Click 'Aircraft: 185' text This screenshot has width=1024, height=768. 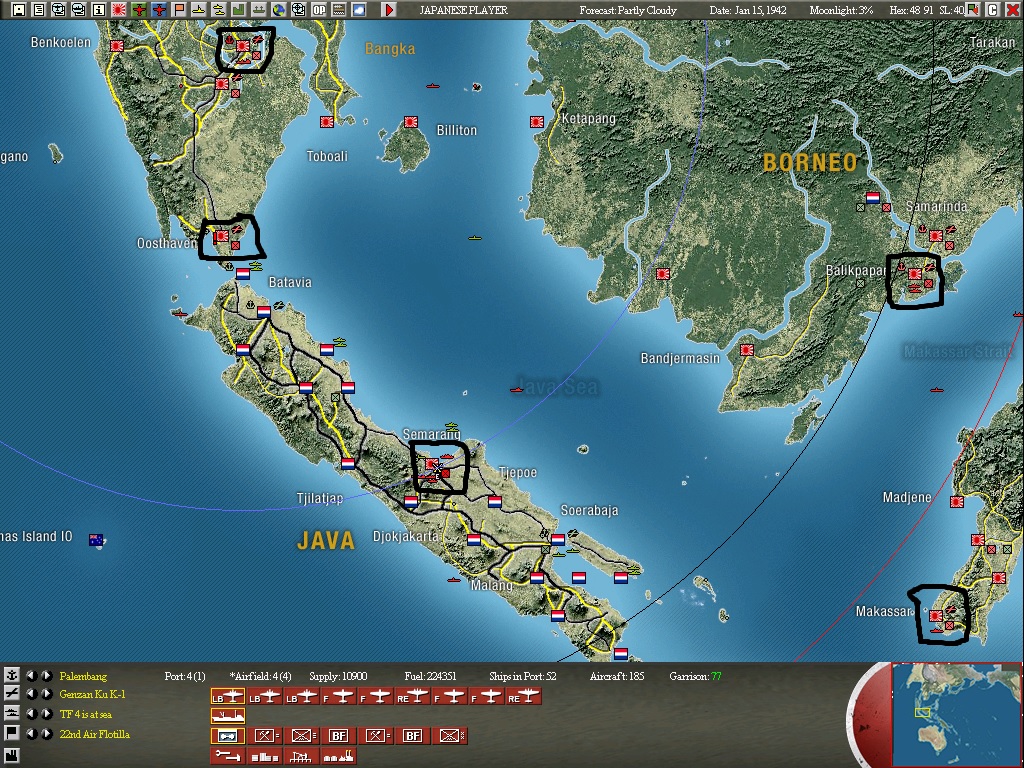(x=616, y=676)
